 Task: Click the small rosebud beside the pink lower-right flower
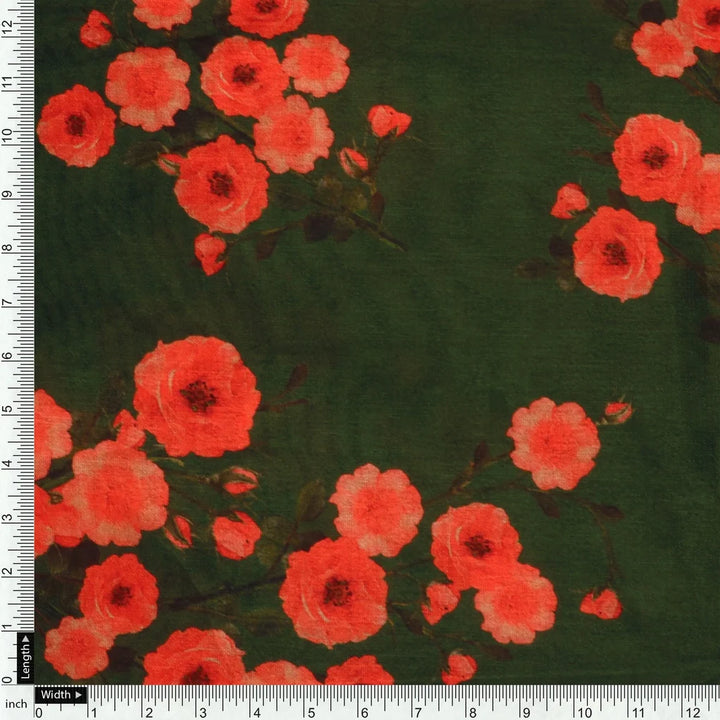[617, 411]
